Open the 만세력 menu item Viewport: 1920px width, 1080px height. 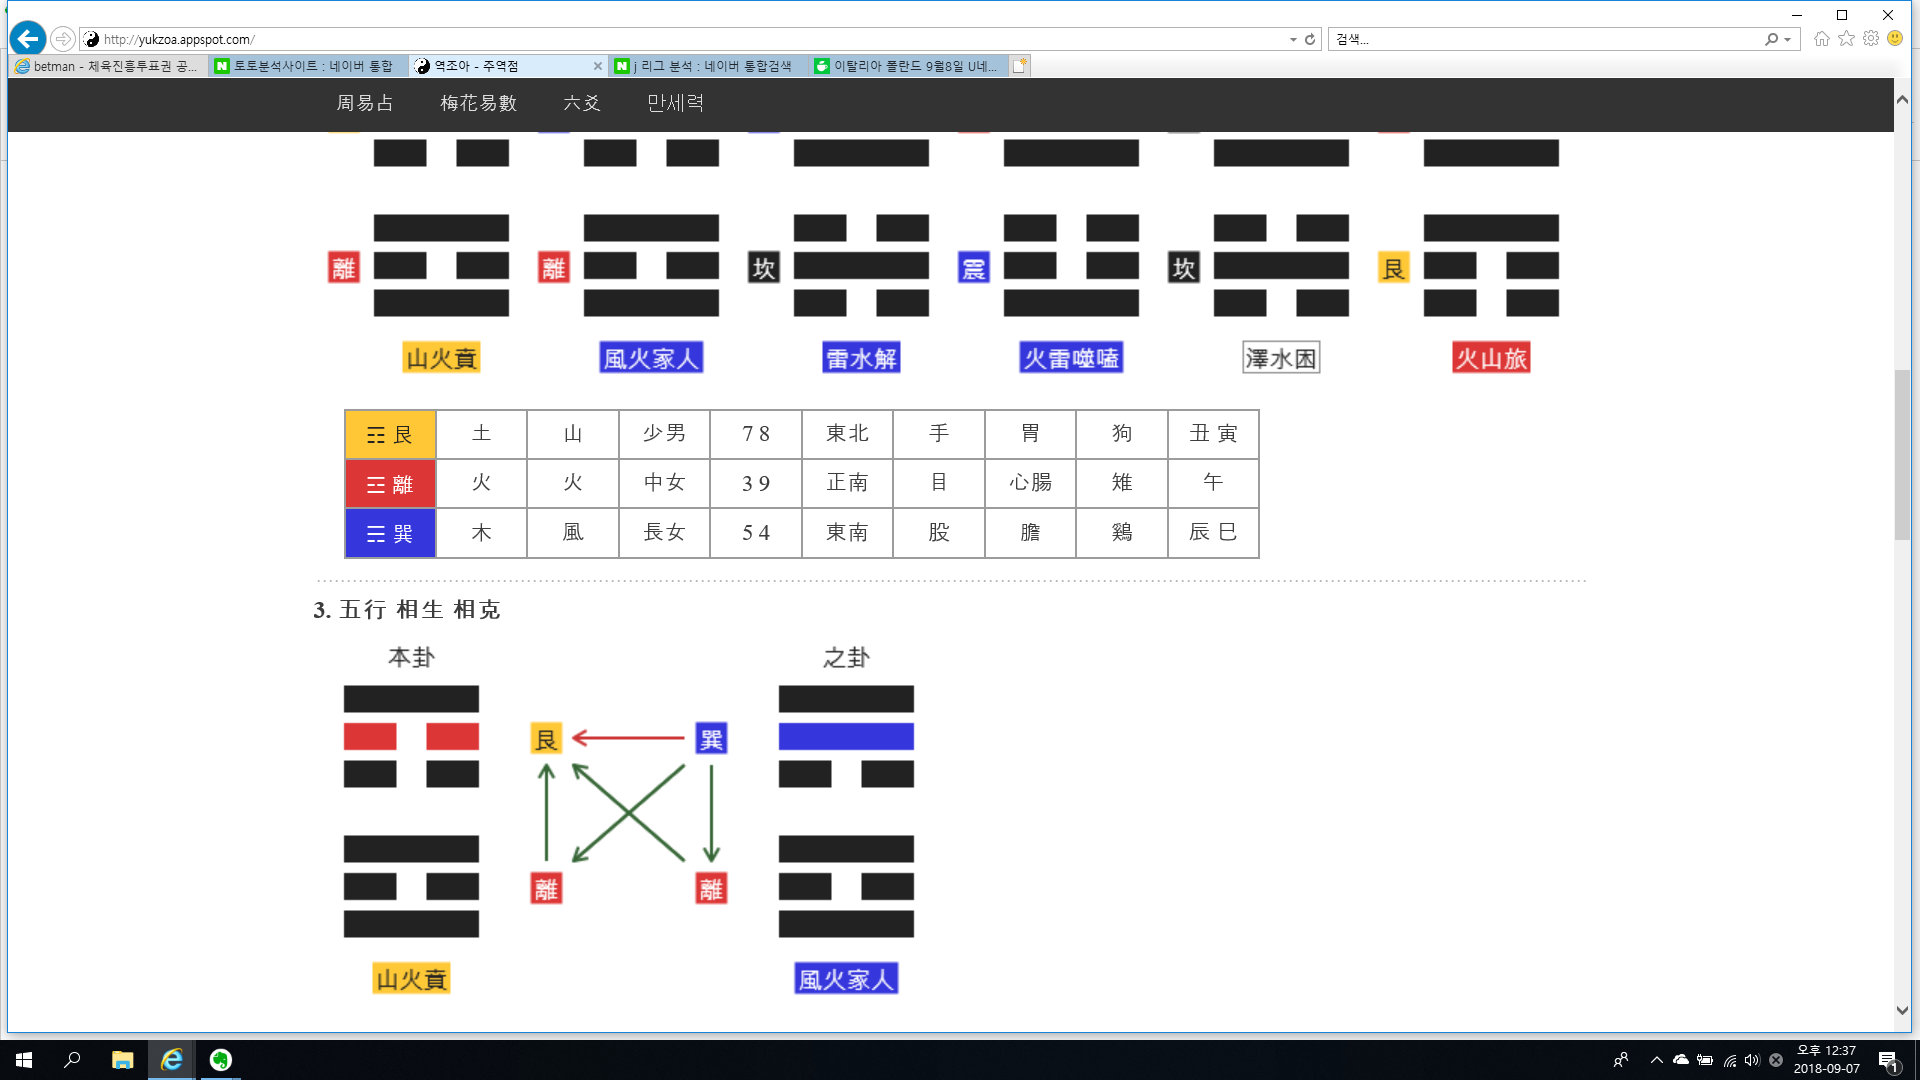pyautogui.click(x=676, y=103)
